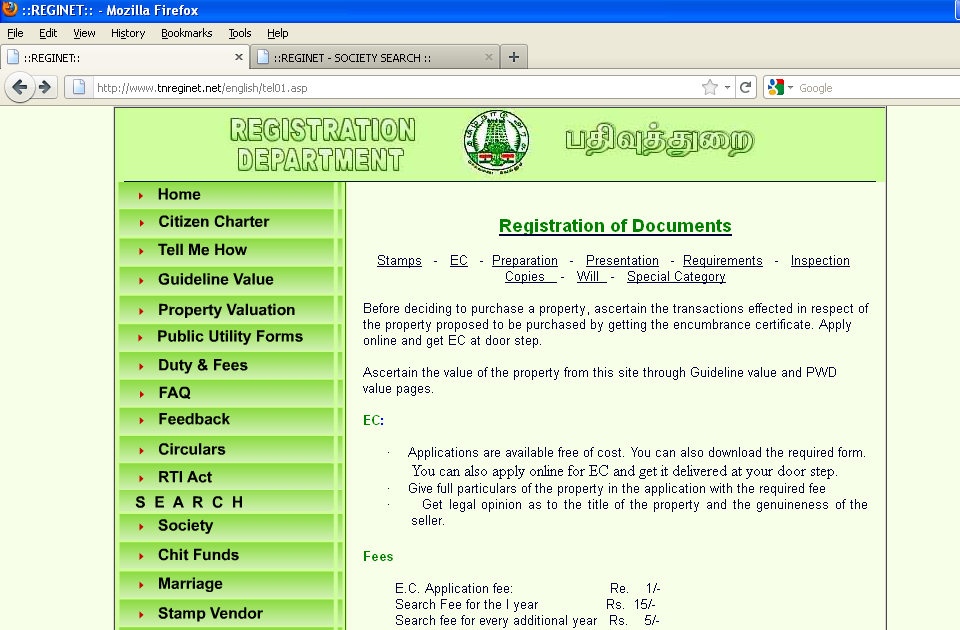This screenshot has height=630, width=960.
Task: Click the forward navigation arrow
Action: coord(44,87)
